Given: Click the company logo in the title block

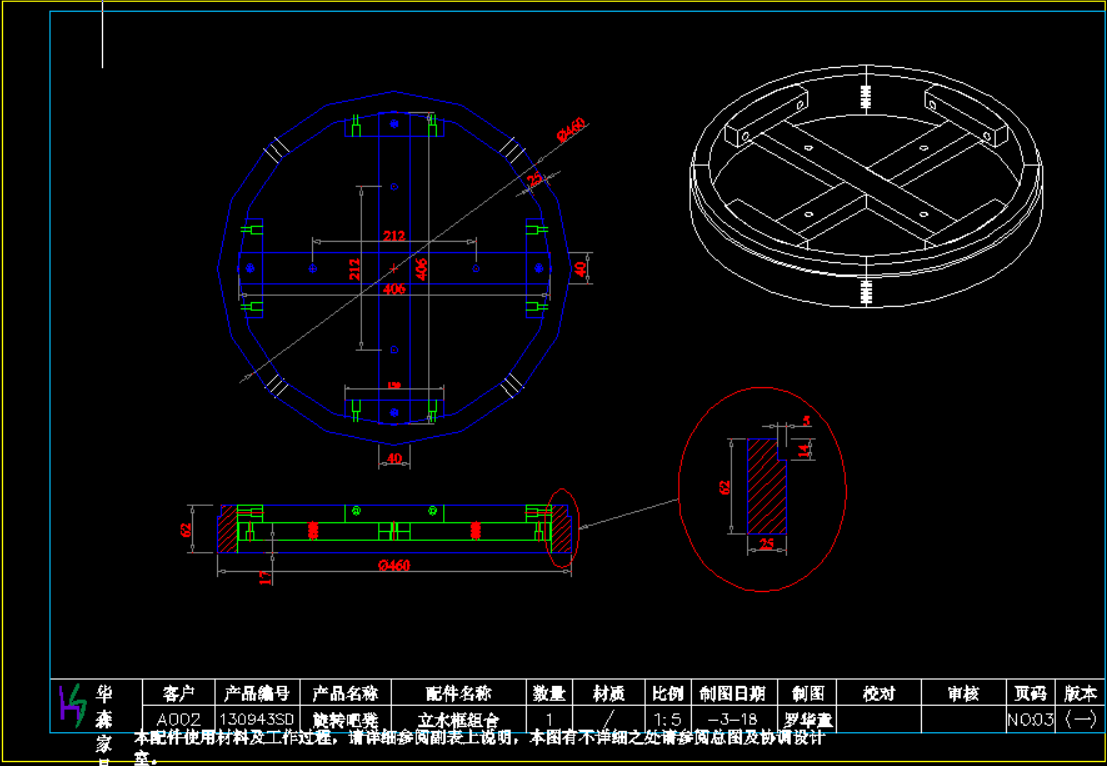Looking at the screenshot, I should [x=71, y=705].
